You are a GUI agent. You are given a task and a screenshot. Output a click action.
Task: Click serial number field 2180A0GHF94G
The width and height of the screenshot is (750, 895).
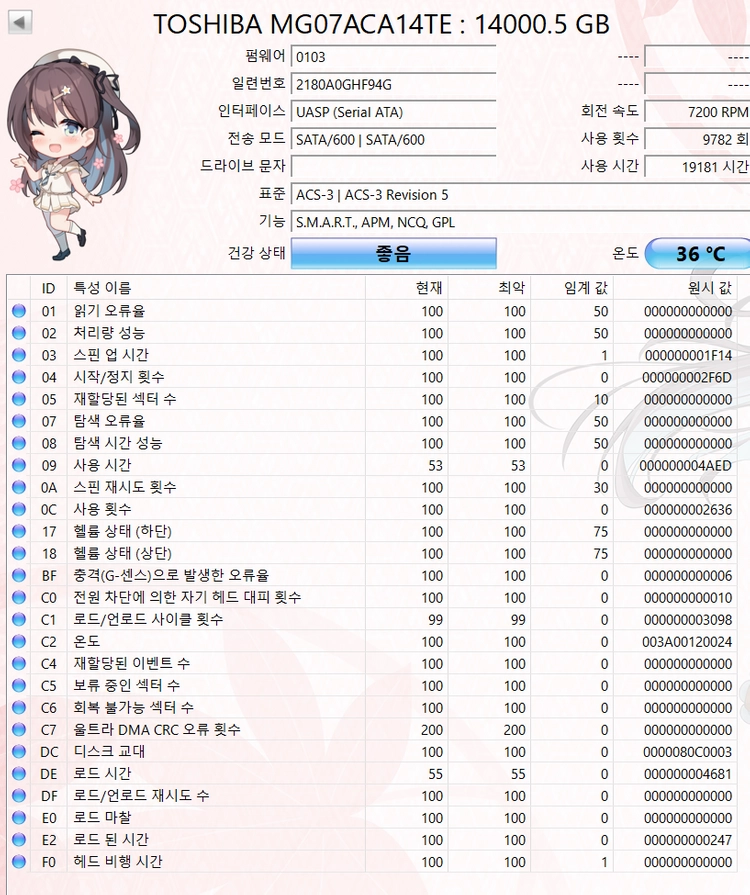coord(394,84)
